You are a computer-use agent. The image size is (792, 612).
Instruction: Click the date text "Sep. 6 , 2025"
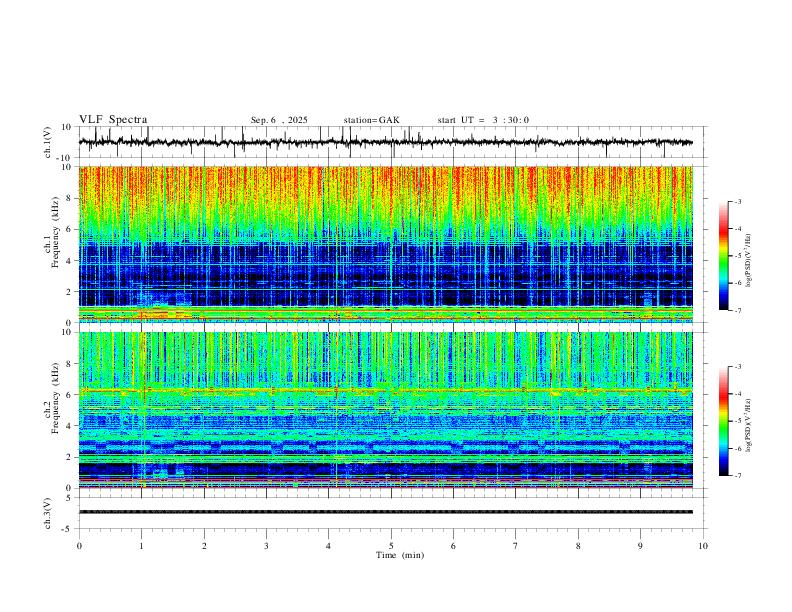coord(279,120)
